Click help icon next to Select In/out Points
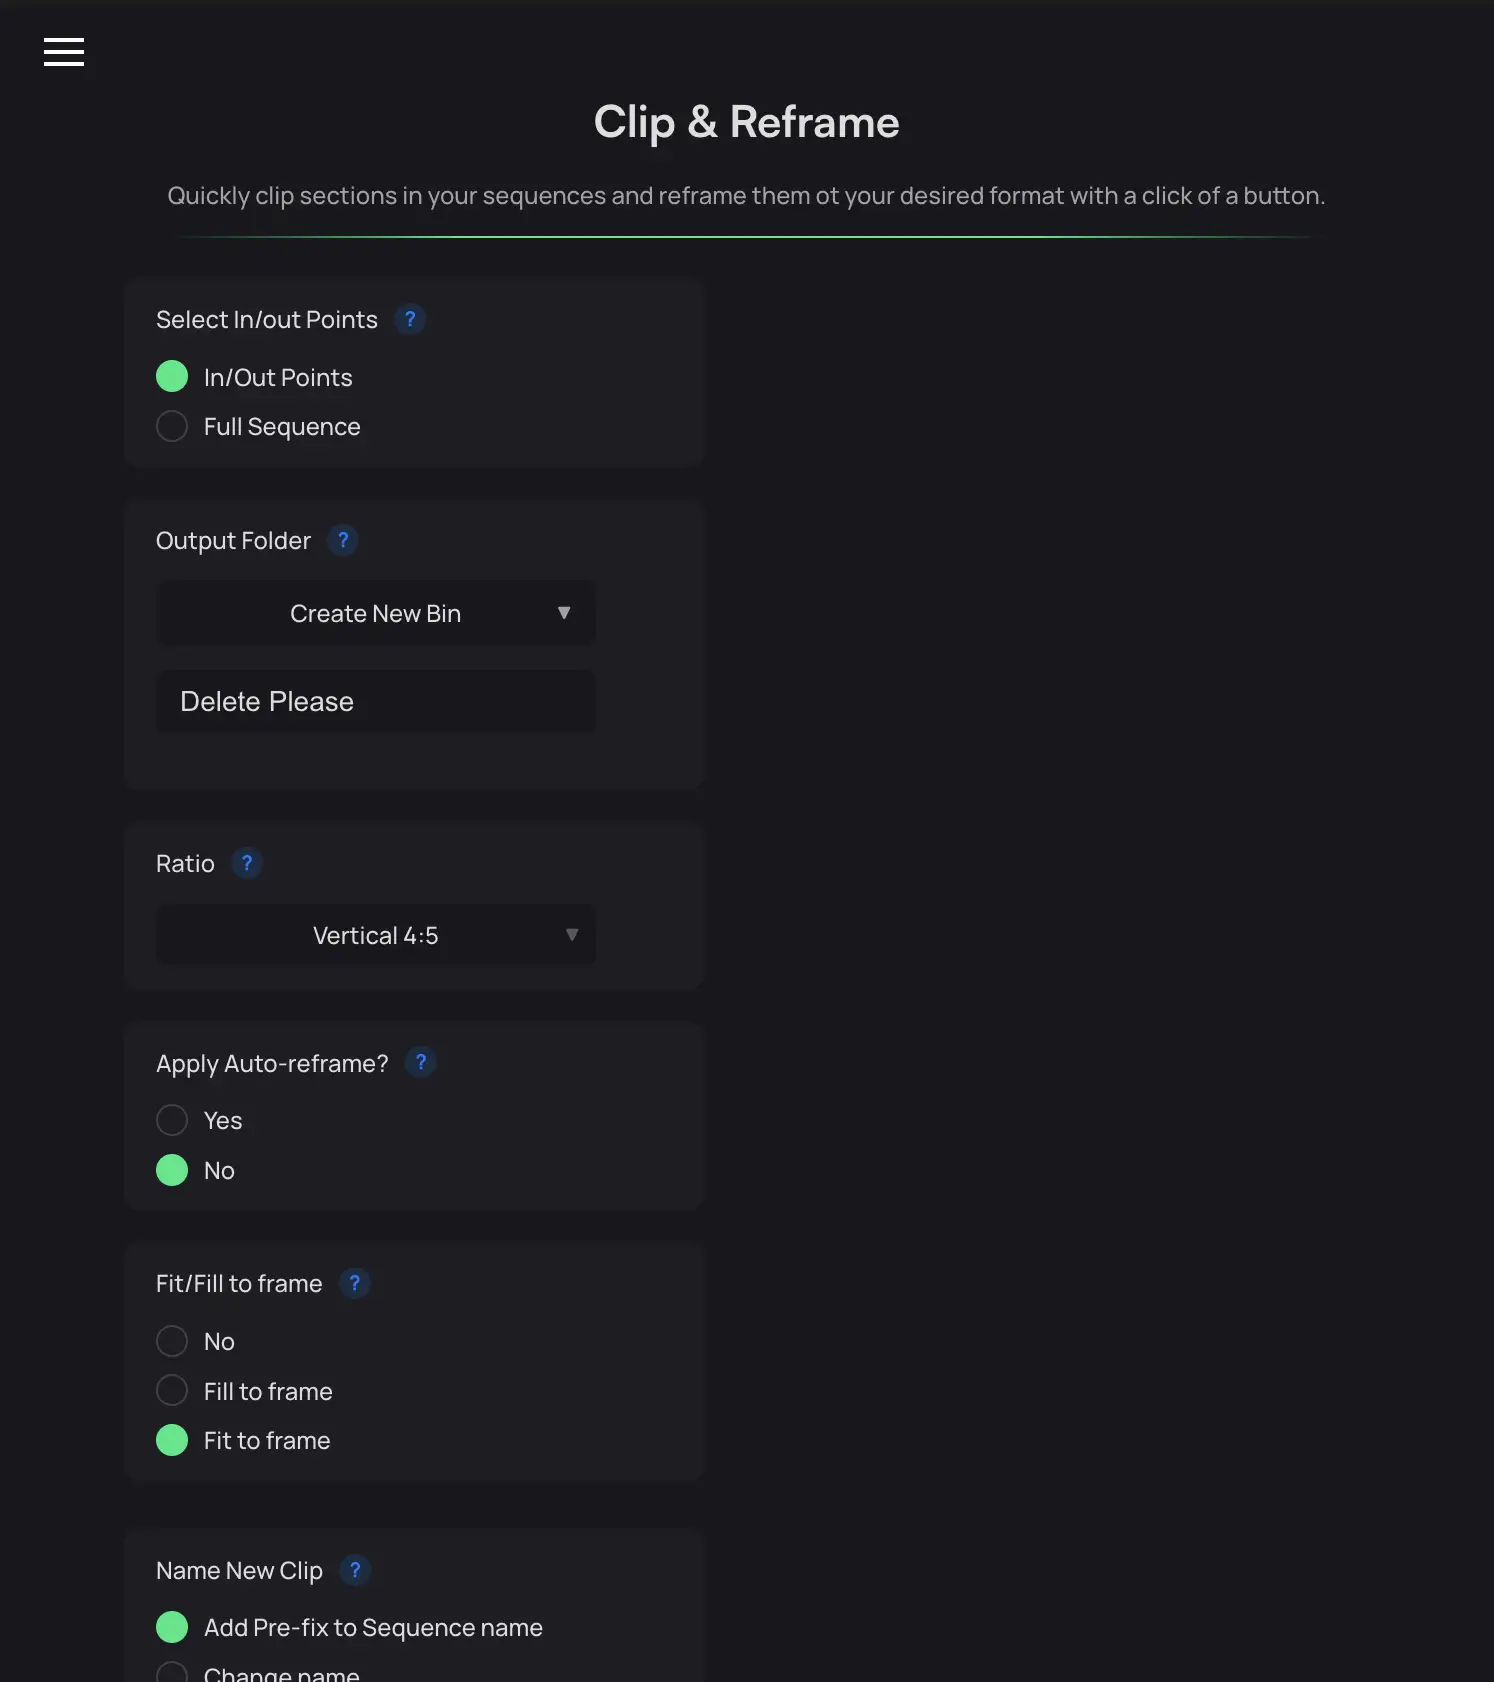Image resolution: width=1494 pixels, height=1682 pixels. 410,320
